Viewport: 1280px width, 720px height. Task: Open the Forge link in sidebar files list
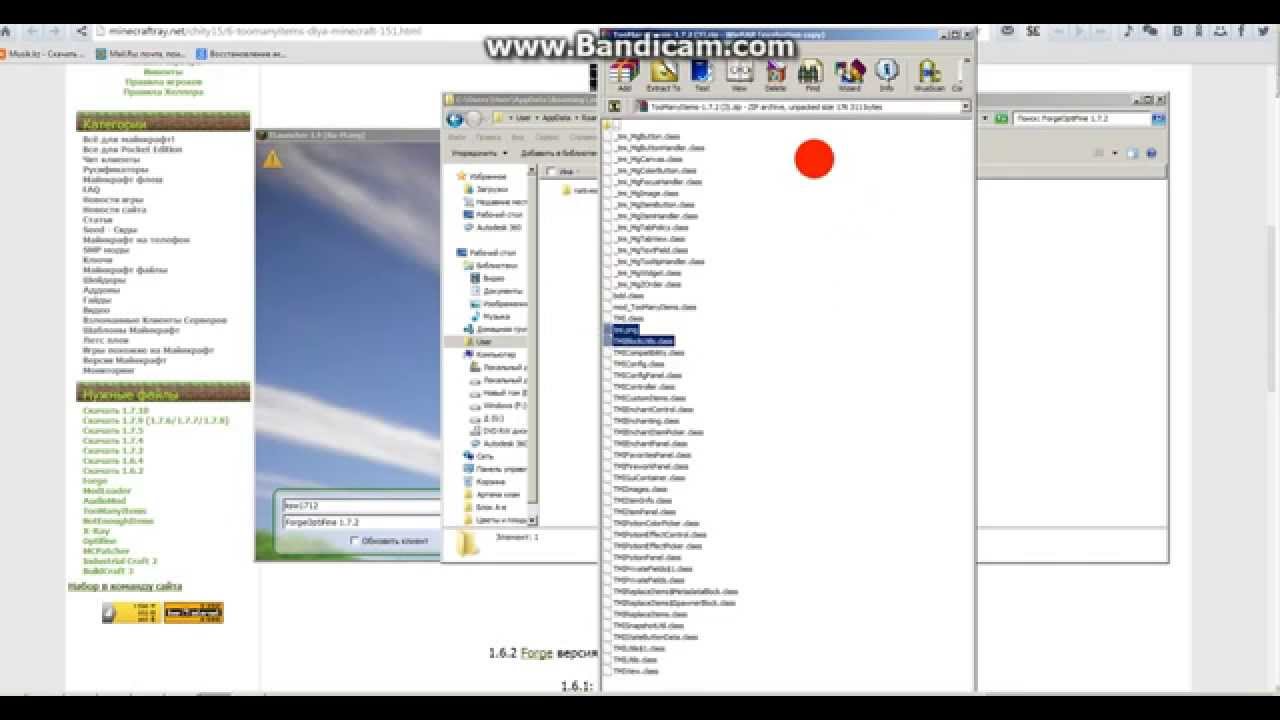(x=95, y=481)
